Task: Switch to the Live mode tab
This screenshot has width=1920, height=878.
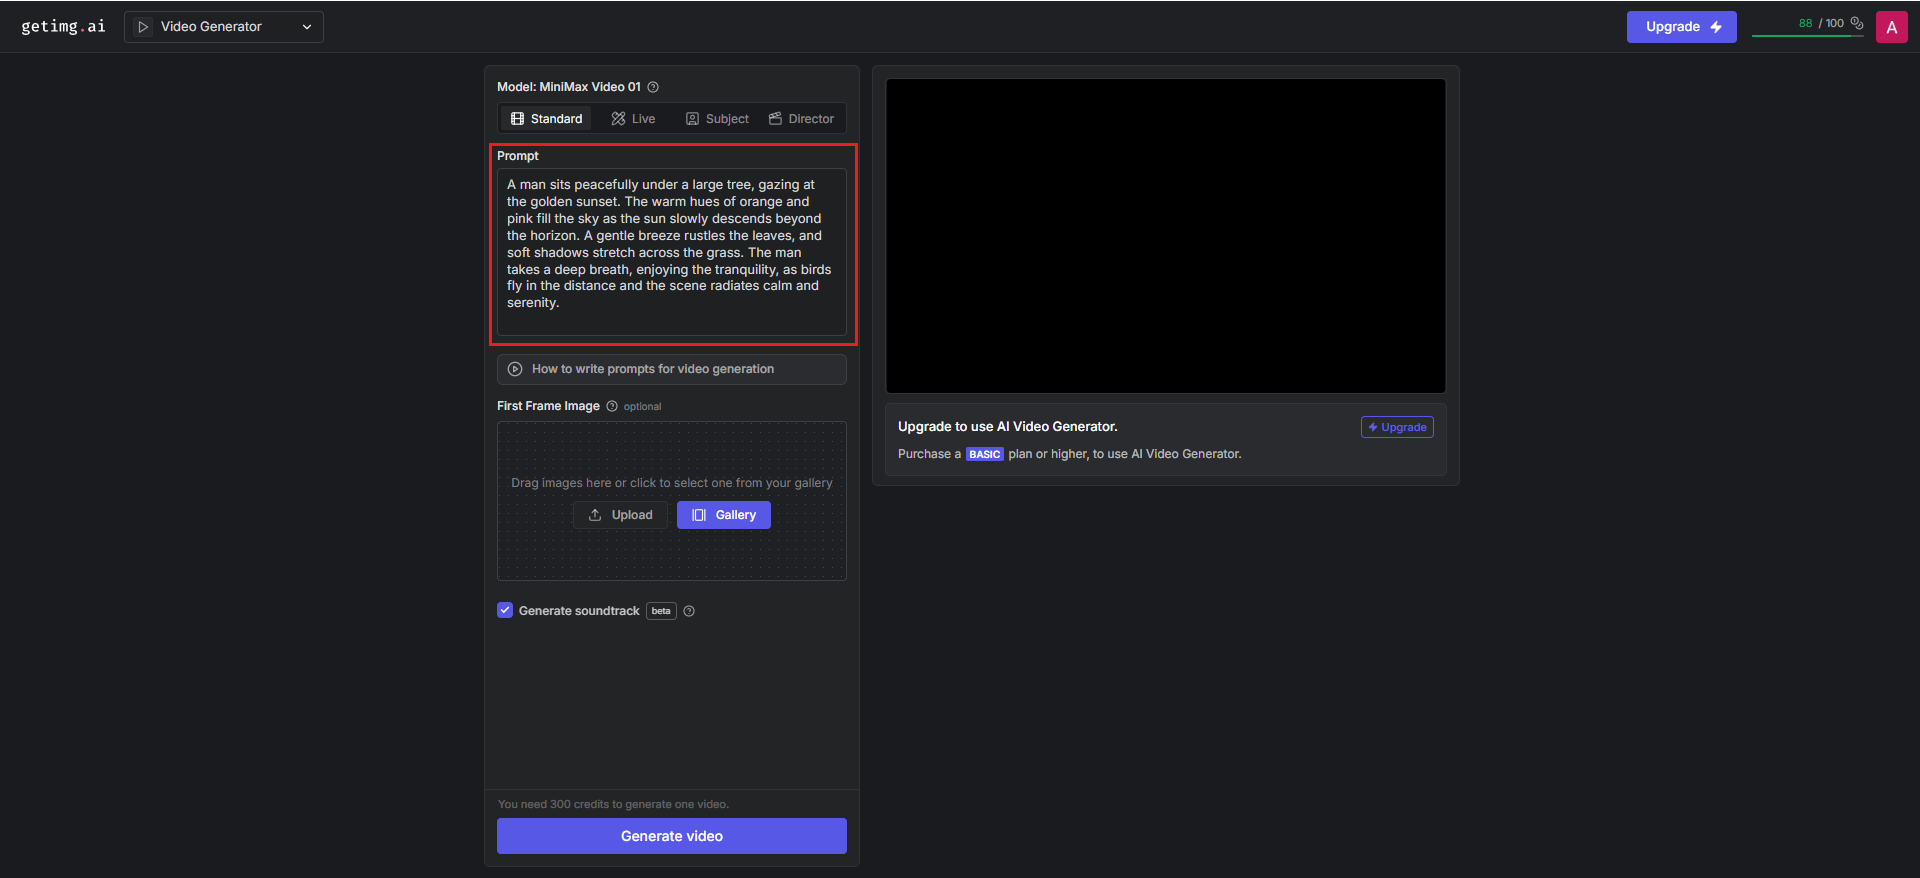Action: coord(633,119)
